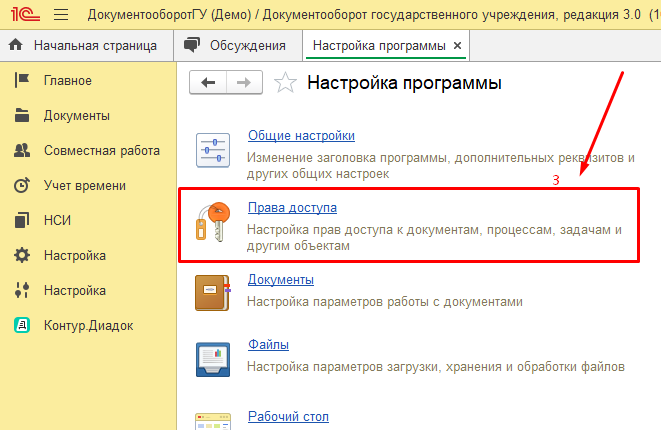Click the Главное flag icon
Screen dimensions: 661x430
click(x=22, y=80)
